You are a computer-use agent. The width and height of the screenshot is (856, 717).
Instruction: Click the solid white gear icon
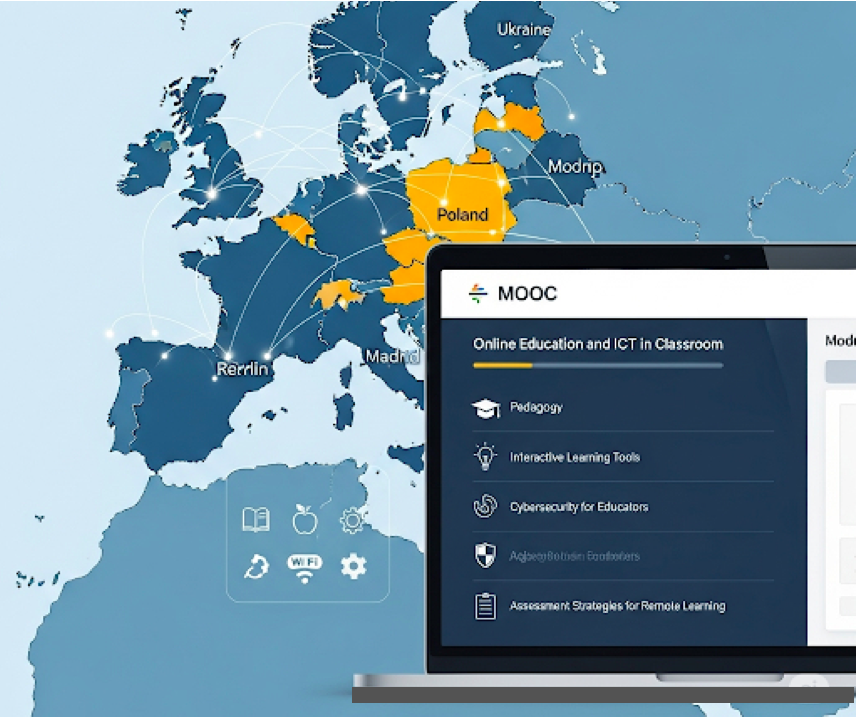pos(353,567)
